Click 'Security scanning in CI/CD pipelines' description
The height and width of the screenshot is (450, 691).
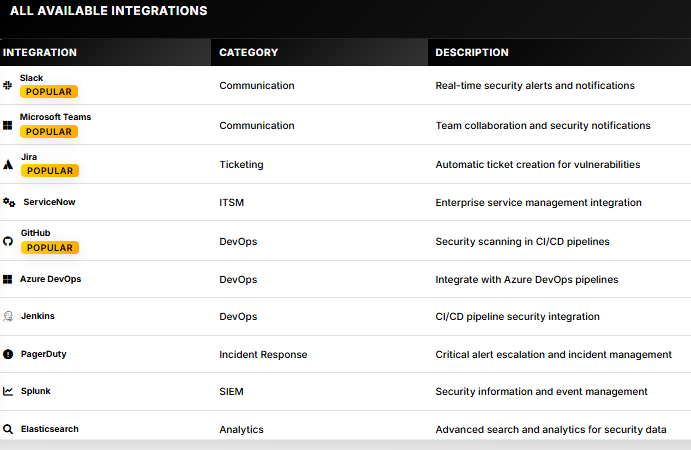(522, 242)
